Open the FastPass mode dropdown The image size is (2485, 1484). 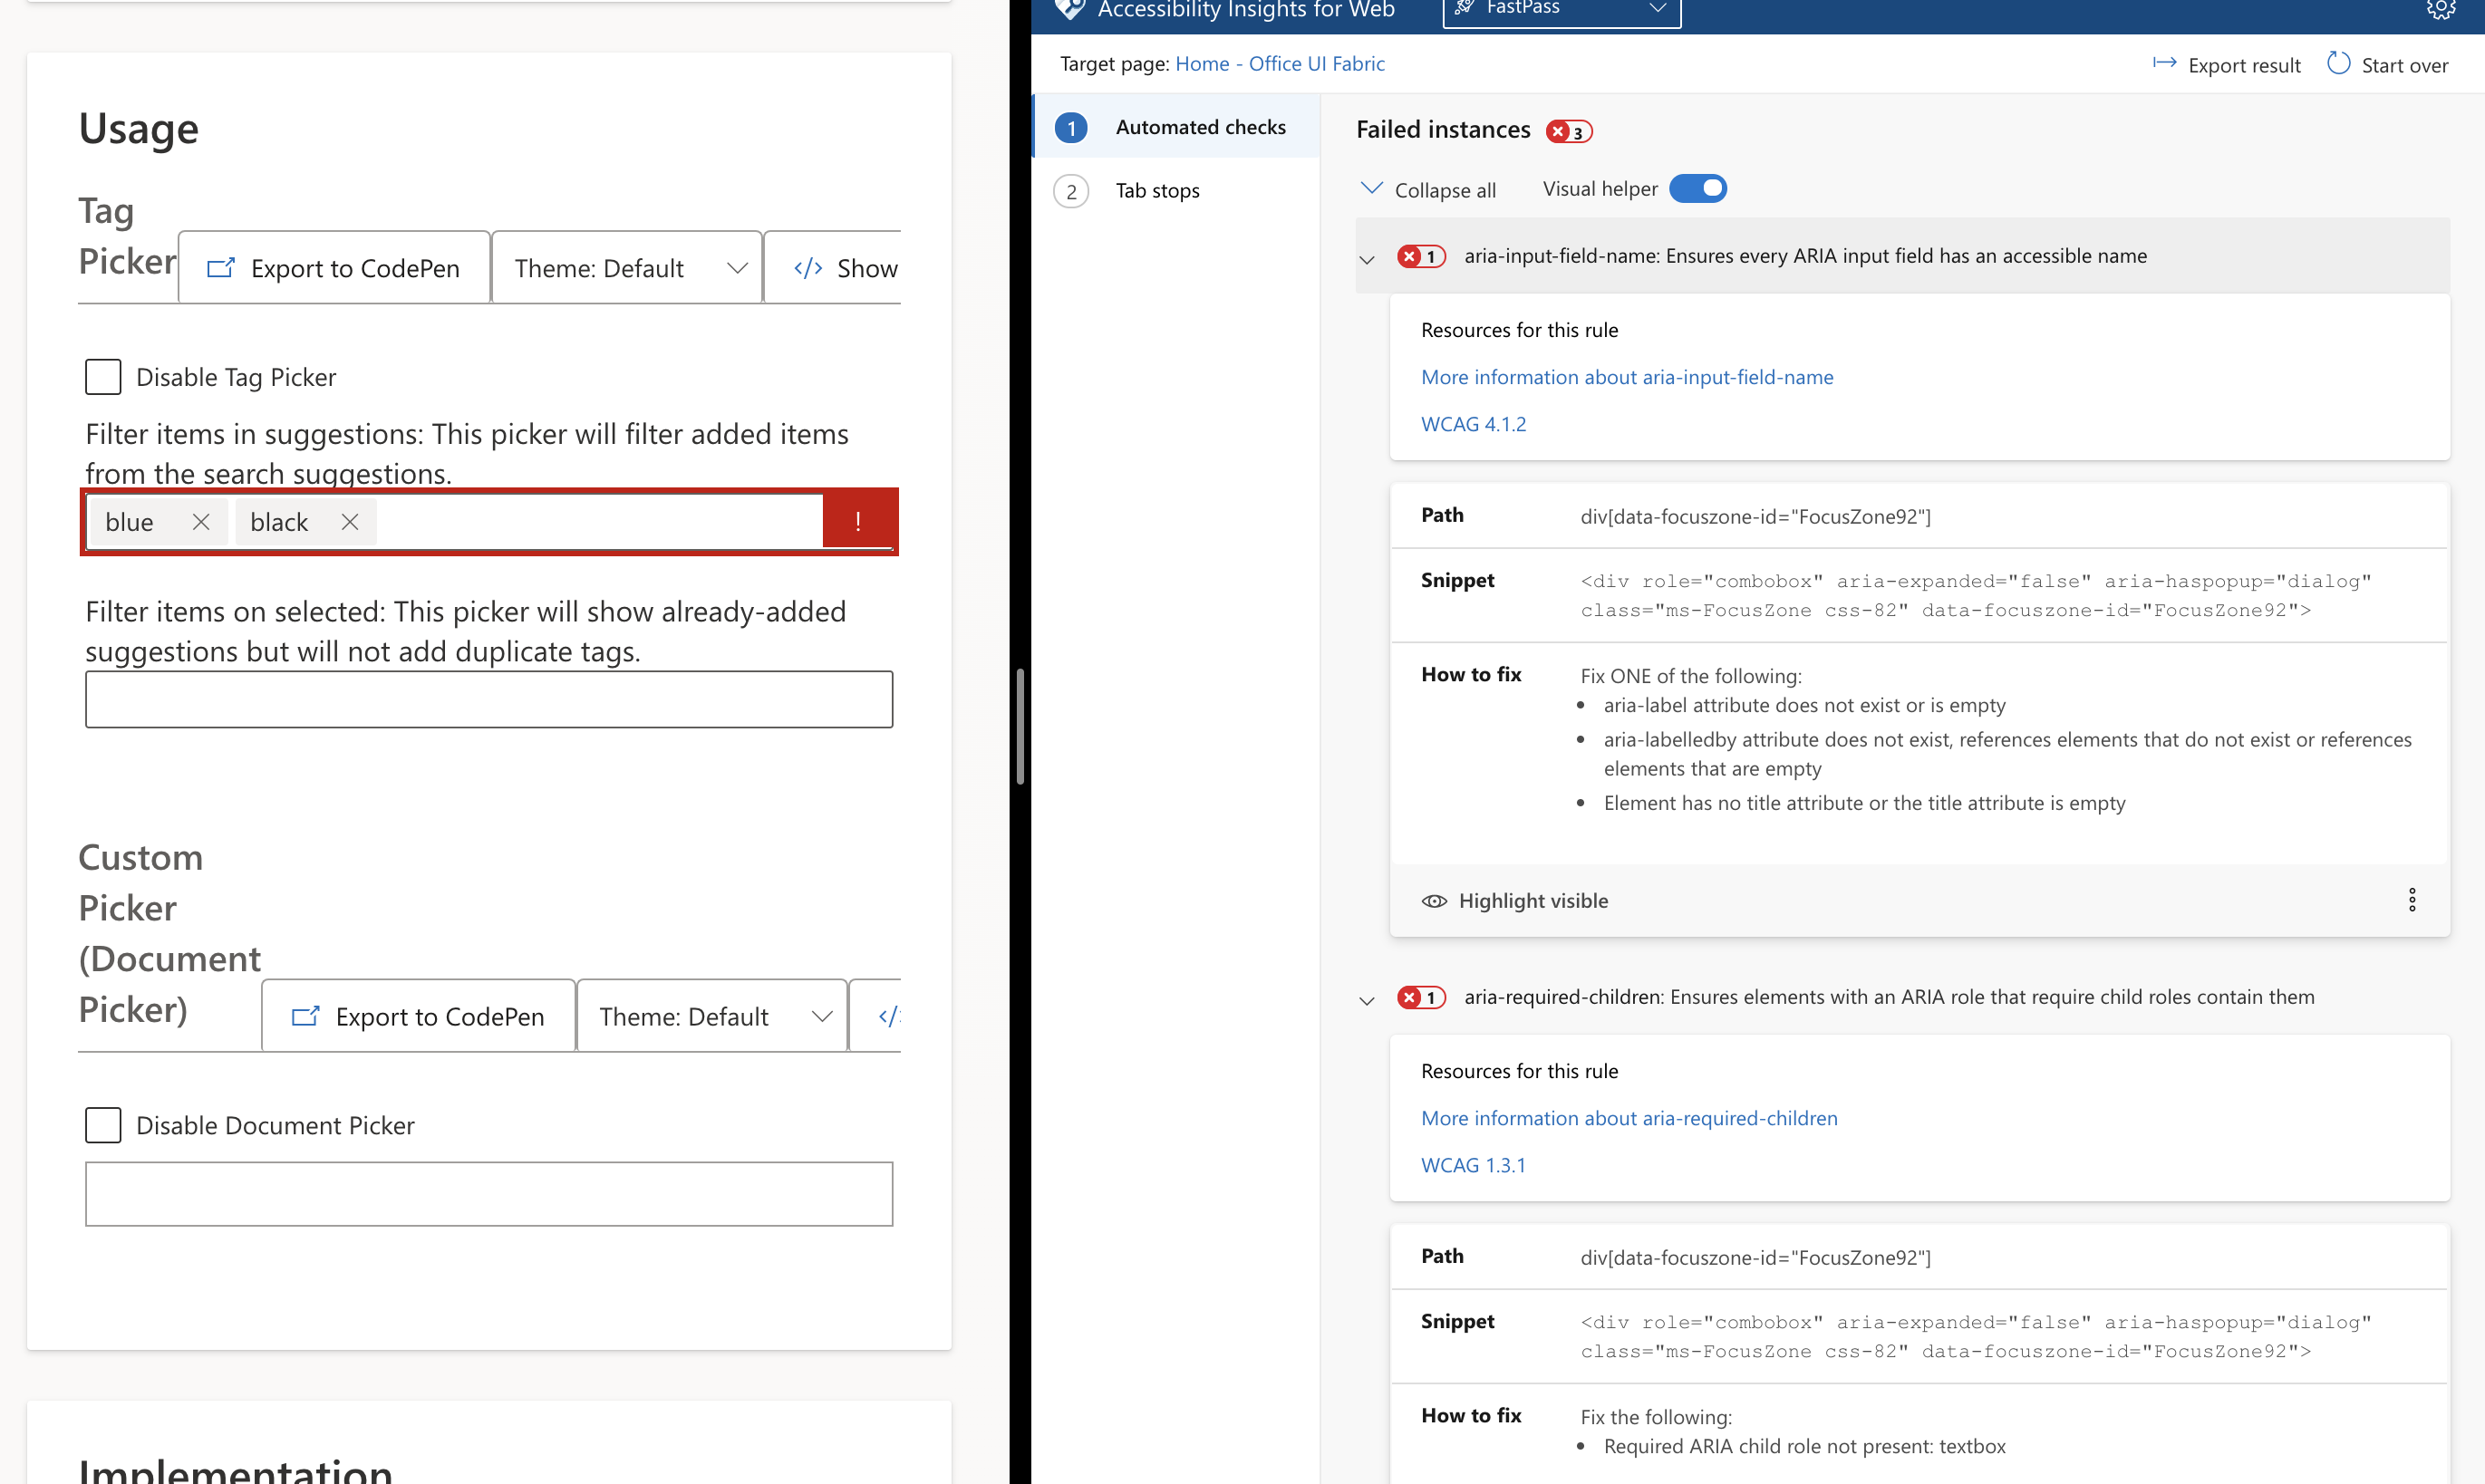pos(1561,9)
